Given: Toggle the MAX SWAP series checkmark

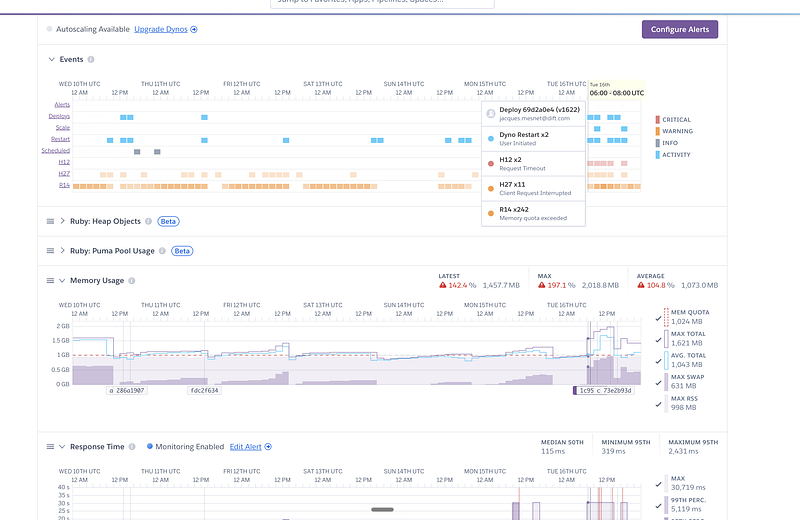Looking at the screenshot, I should (659, 383).
